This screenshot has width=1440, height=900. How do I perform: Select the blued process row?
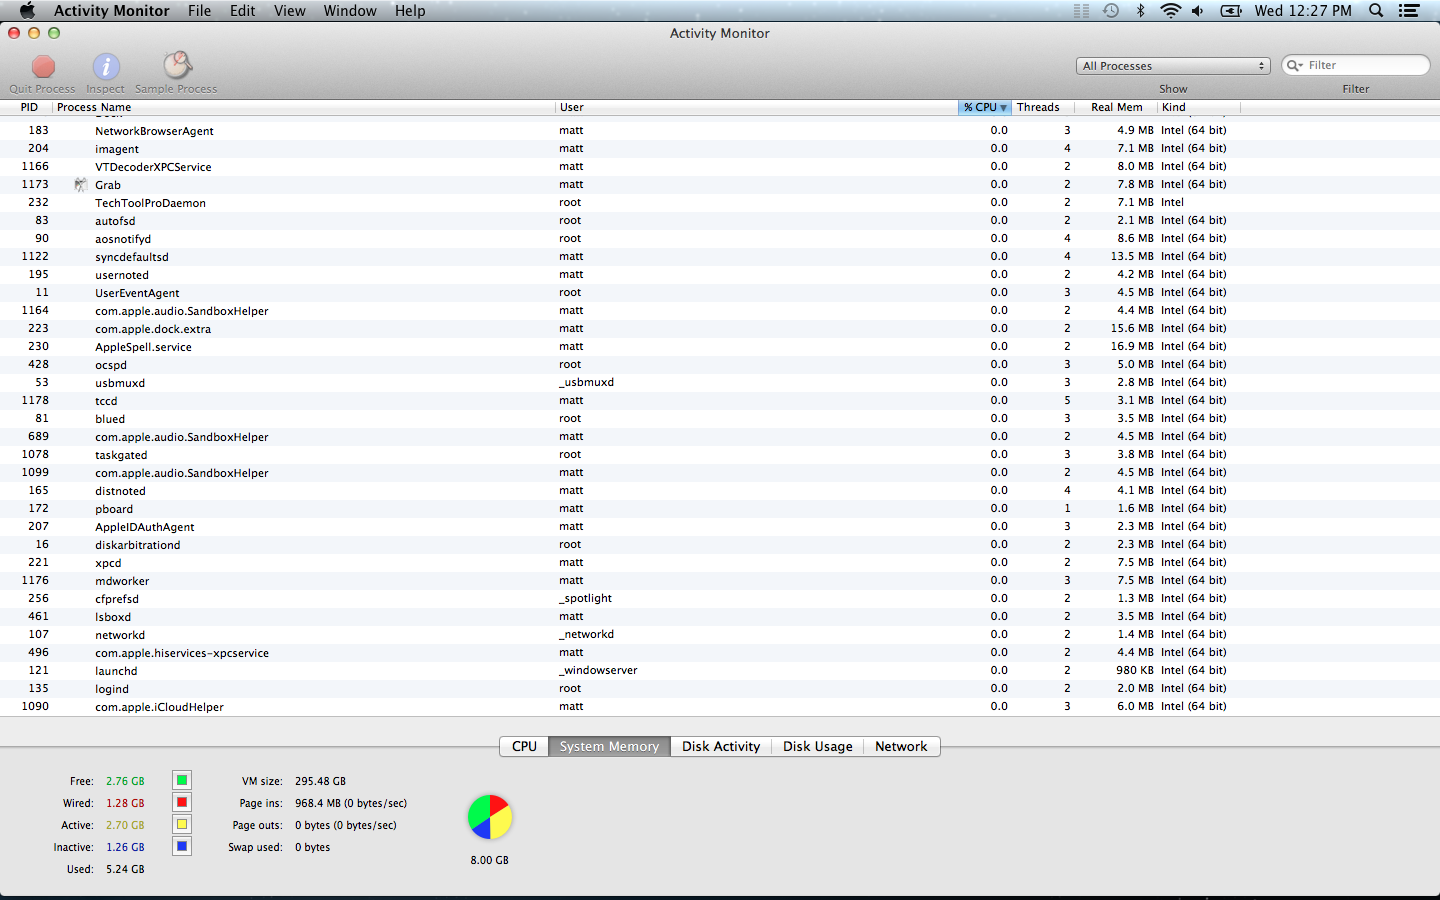[720, 419]
